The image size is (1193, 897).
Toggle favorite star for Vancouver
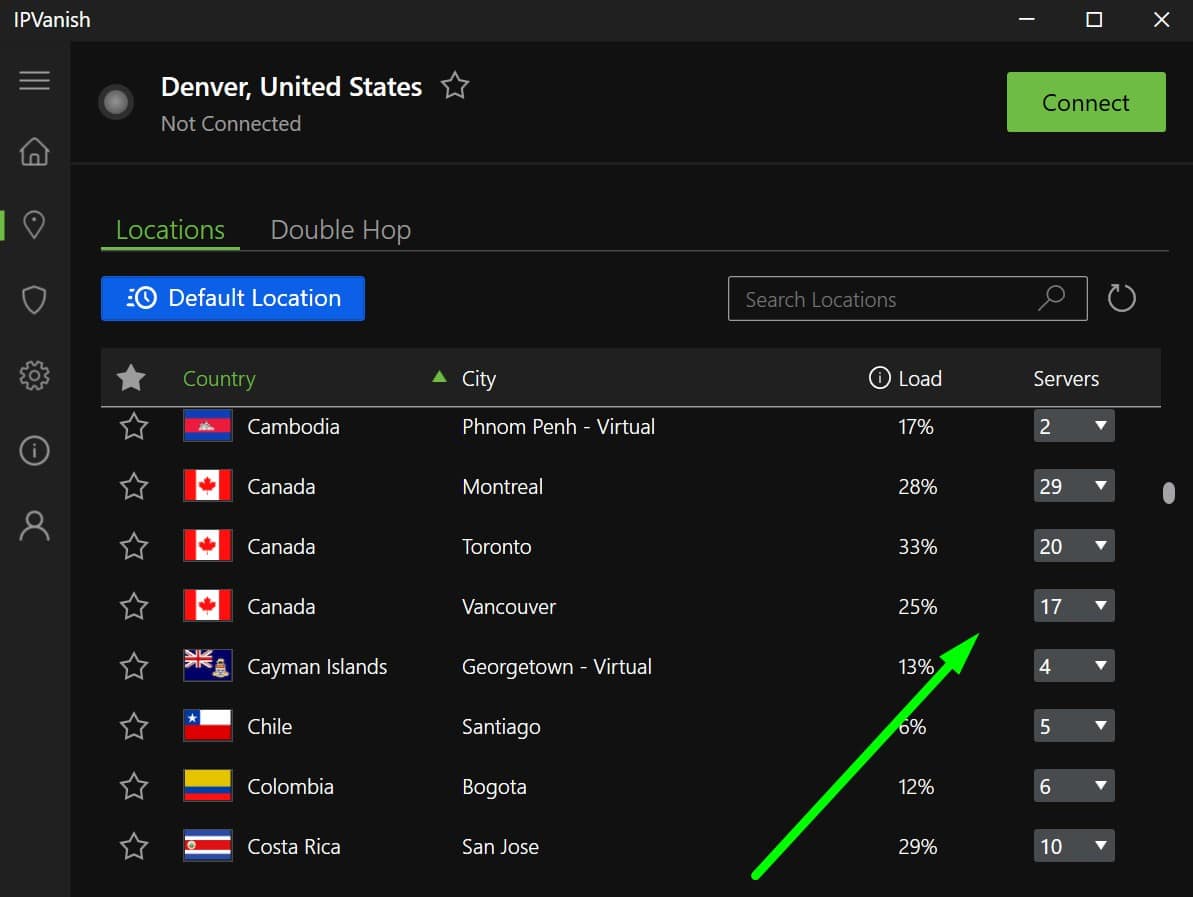pos(134,606)
